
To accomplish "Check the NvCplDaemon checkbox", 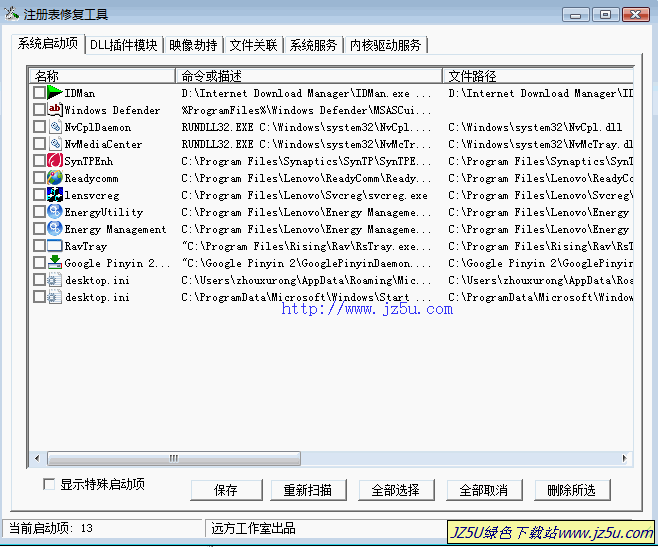I will (39, 127).
